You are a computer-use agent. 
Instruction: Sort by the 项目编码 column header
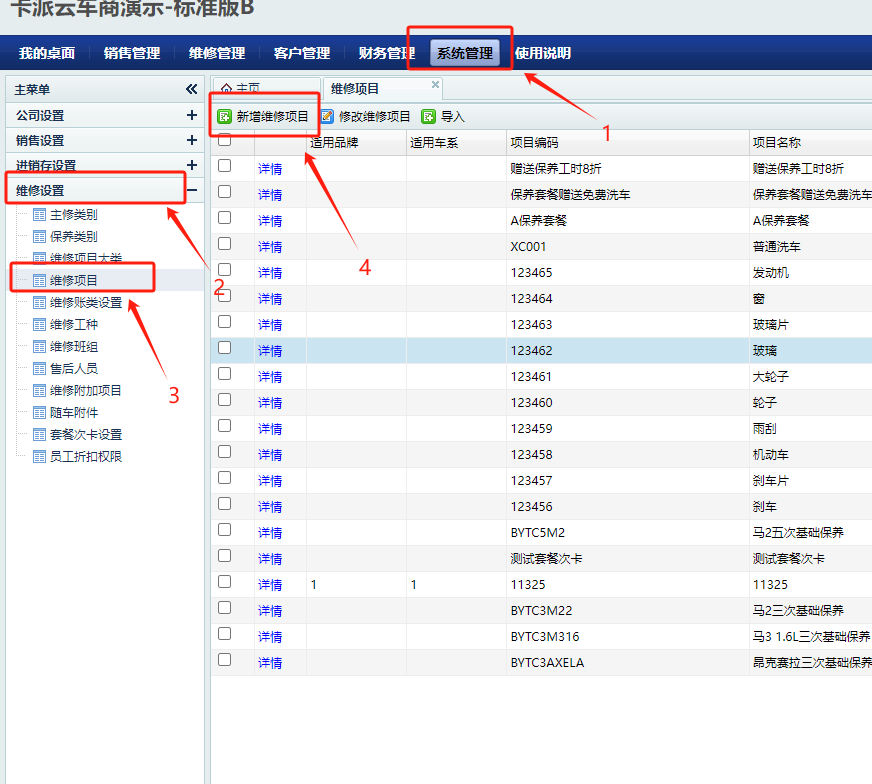(x=534, y=143)
